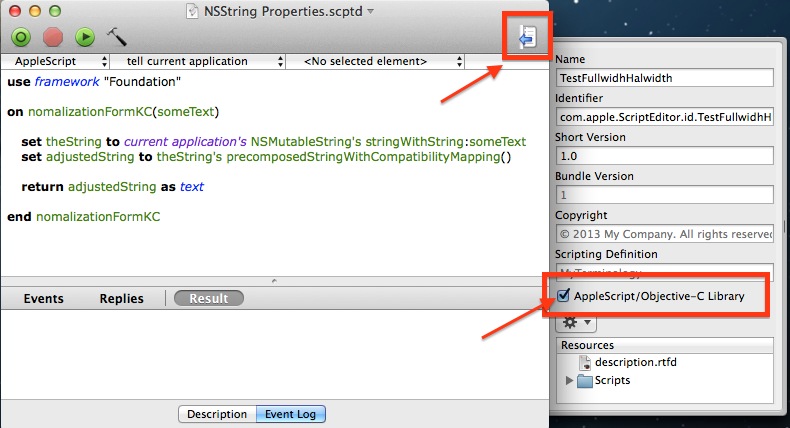Click the 'use framework "Foundation"' line
This screenshot has height=428, width=790.
[94, 82]
